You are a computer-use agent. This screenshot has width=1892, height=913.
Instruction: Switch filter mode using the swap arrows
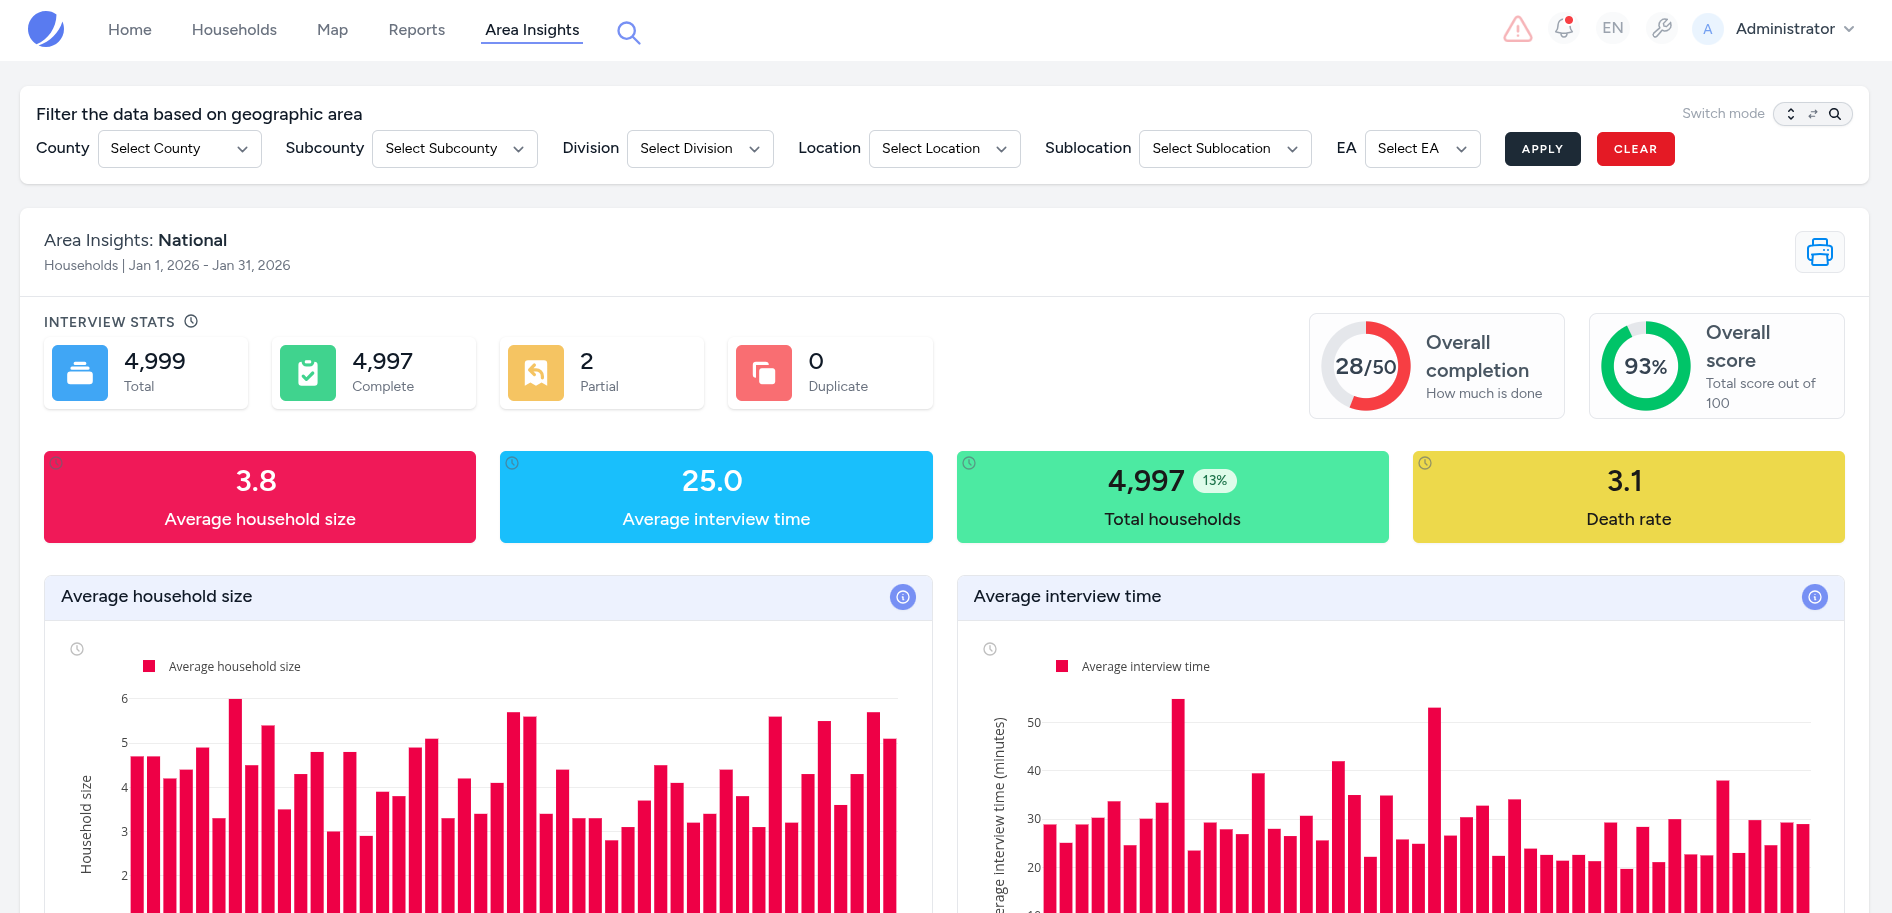tap(1813, 114)
